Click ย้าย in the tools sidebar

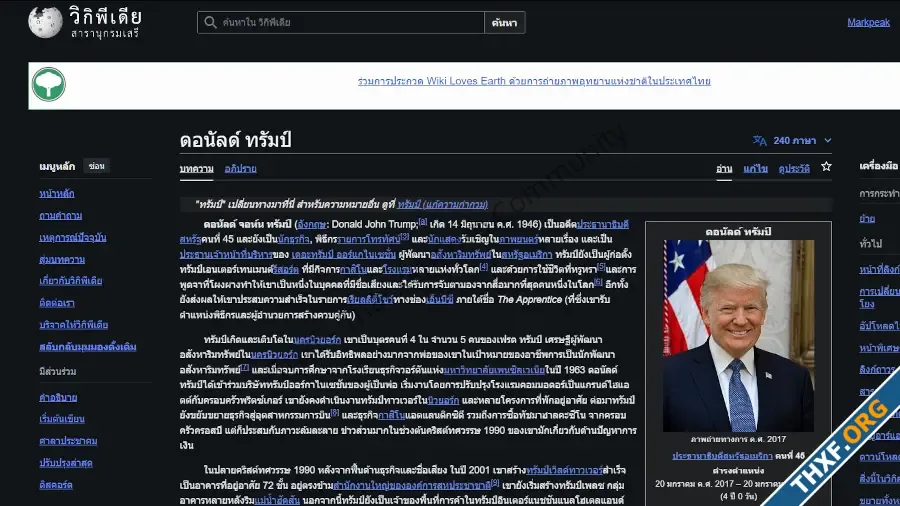(x=867, y=219)
